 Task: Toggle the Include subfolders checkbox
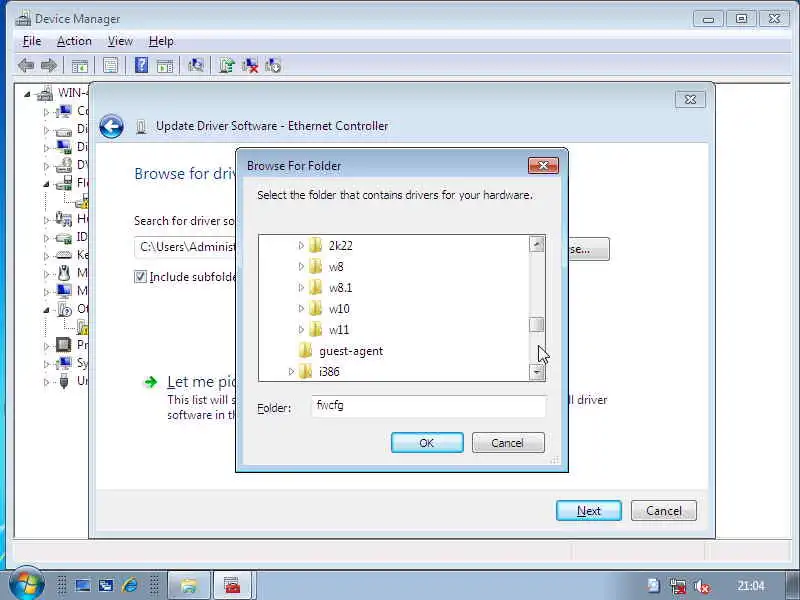tap(140, 277)
